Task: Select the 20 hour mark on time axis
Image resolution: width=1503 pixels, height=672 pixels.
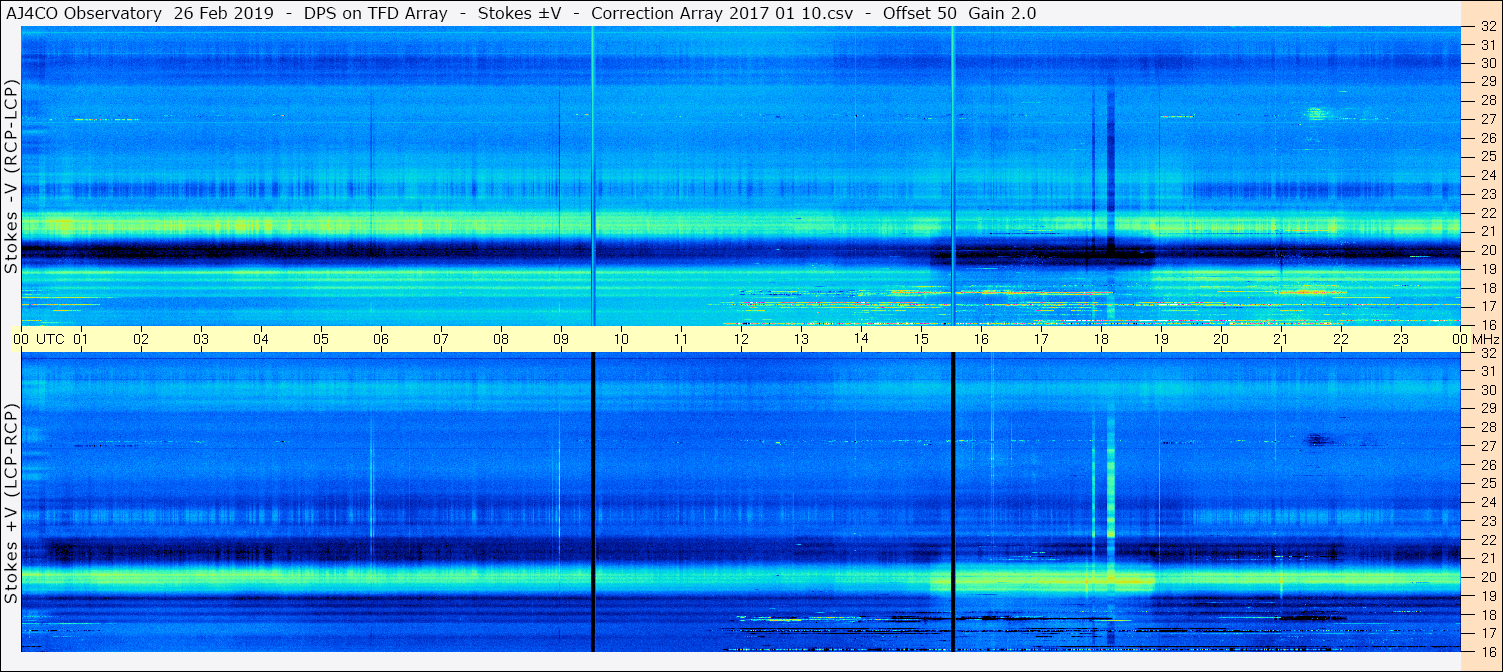Action: [1221, 339]
